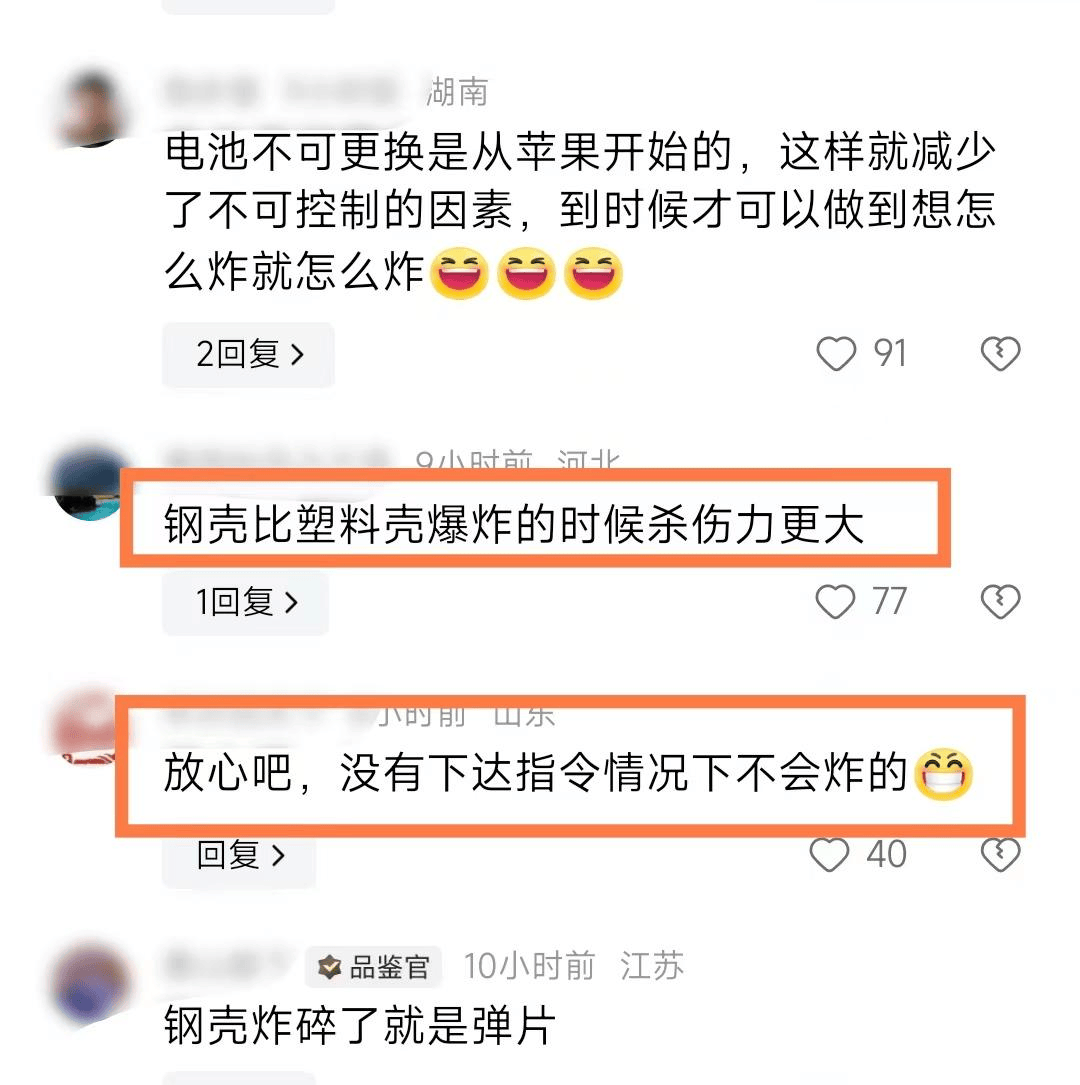Tap broken heart on the 77-like comment
The height and width of the screenshot is (1085, 1080).
click(1000, 601)
